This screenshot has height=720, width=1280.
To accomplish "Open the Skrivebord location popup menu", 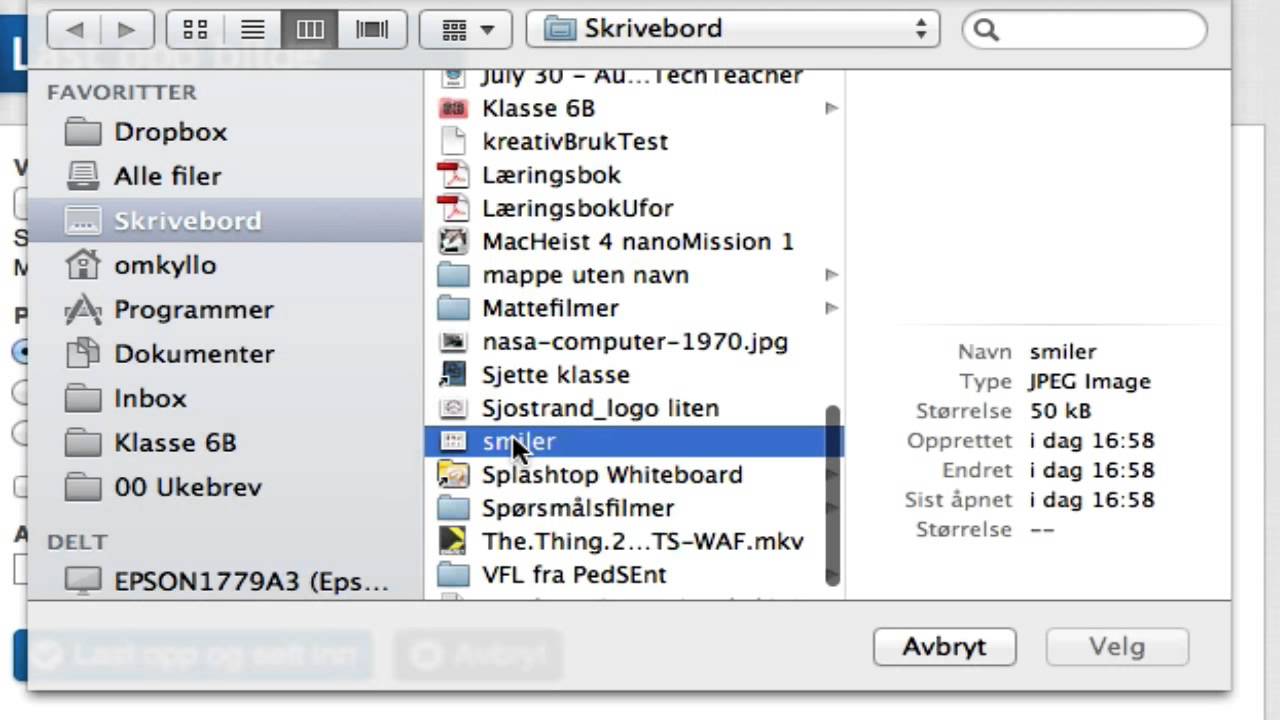I will [733, 29].
